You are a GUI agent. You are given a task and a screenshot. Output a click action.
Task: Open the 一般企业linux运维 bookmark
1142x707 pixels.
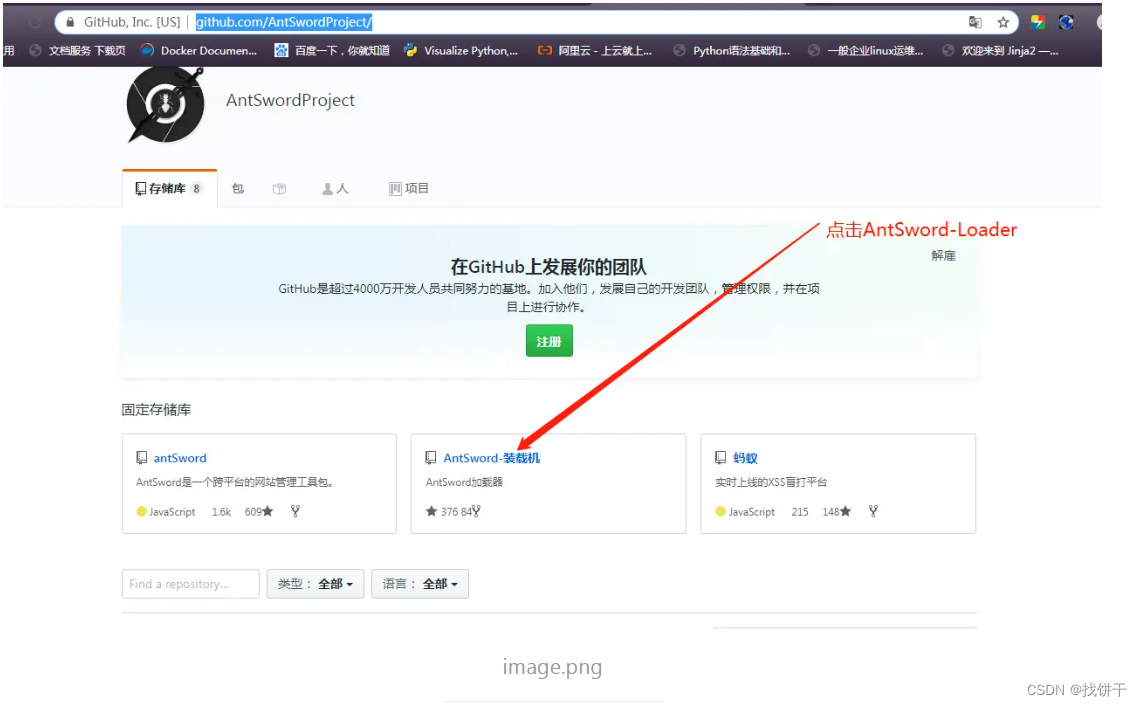pyautogui.click(x=865, y=51)
